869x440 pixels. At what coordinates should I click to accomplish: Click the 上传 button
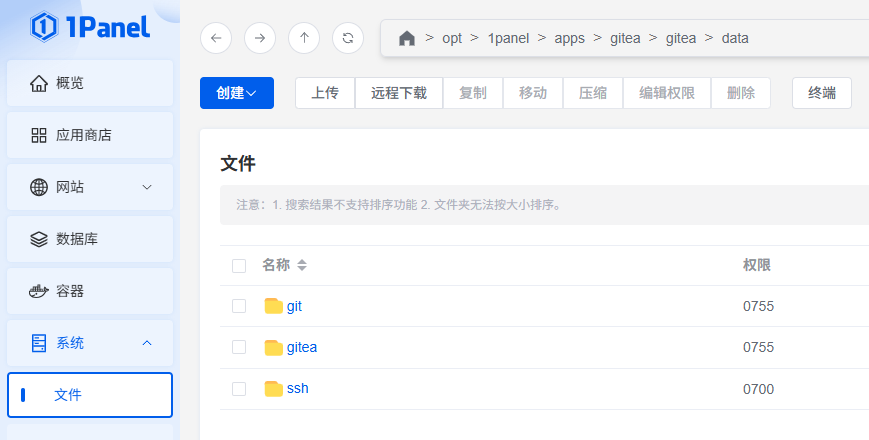click(325, 93)
